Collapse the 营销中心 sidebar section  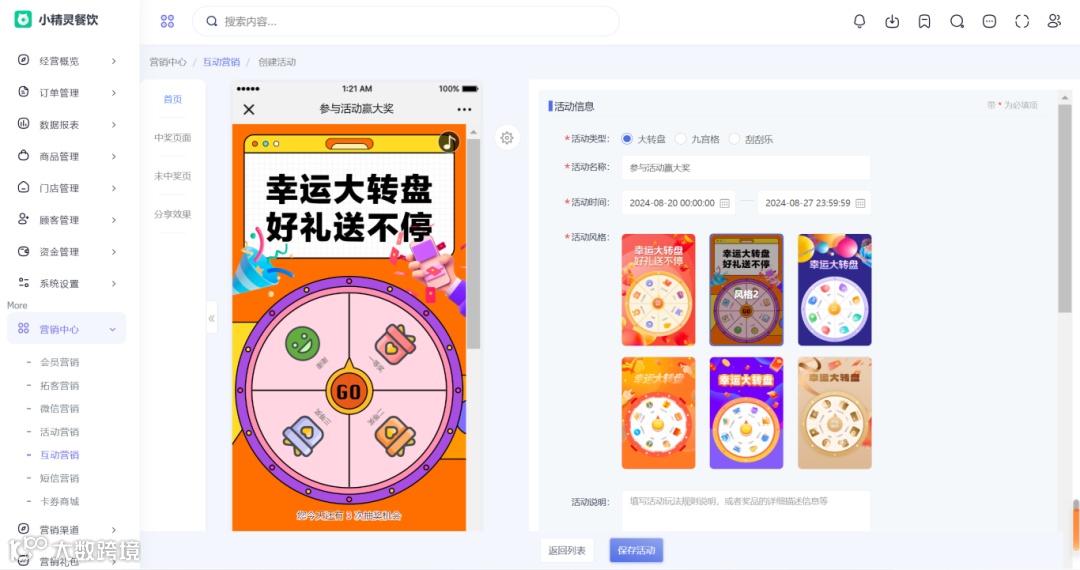click(67, 329)
